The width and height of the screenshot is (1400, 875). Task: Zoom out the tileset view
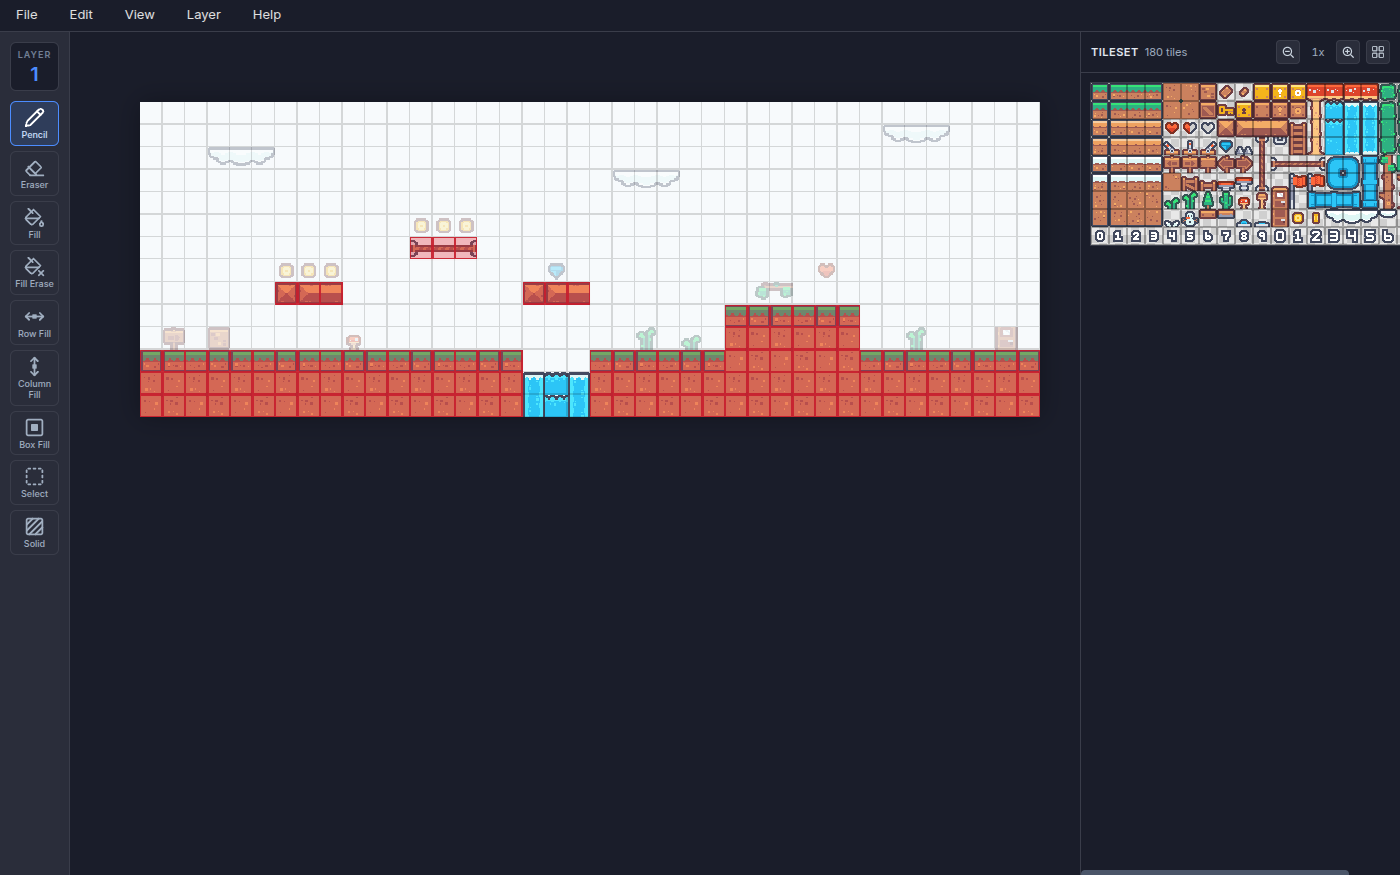point(1288,52)
